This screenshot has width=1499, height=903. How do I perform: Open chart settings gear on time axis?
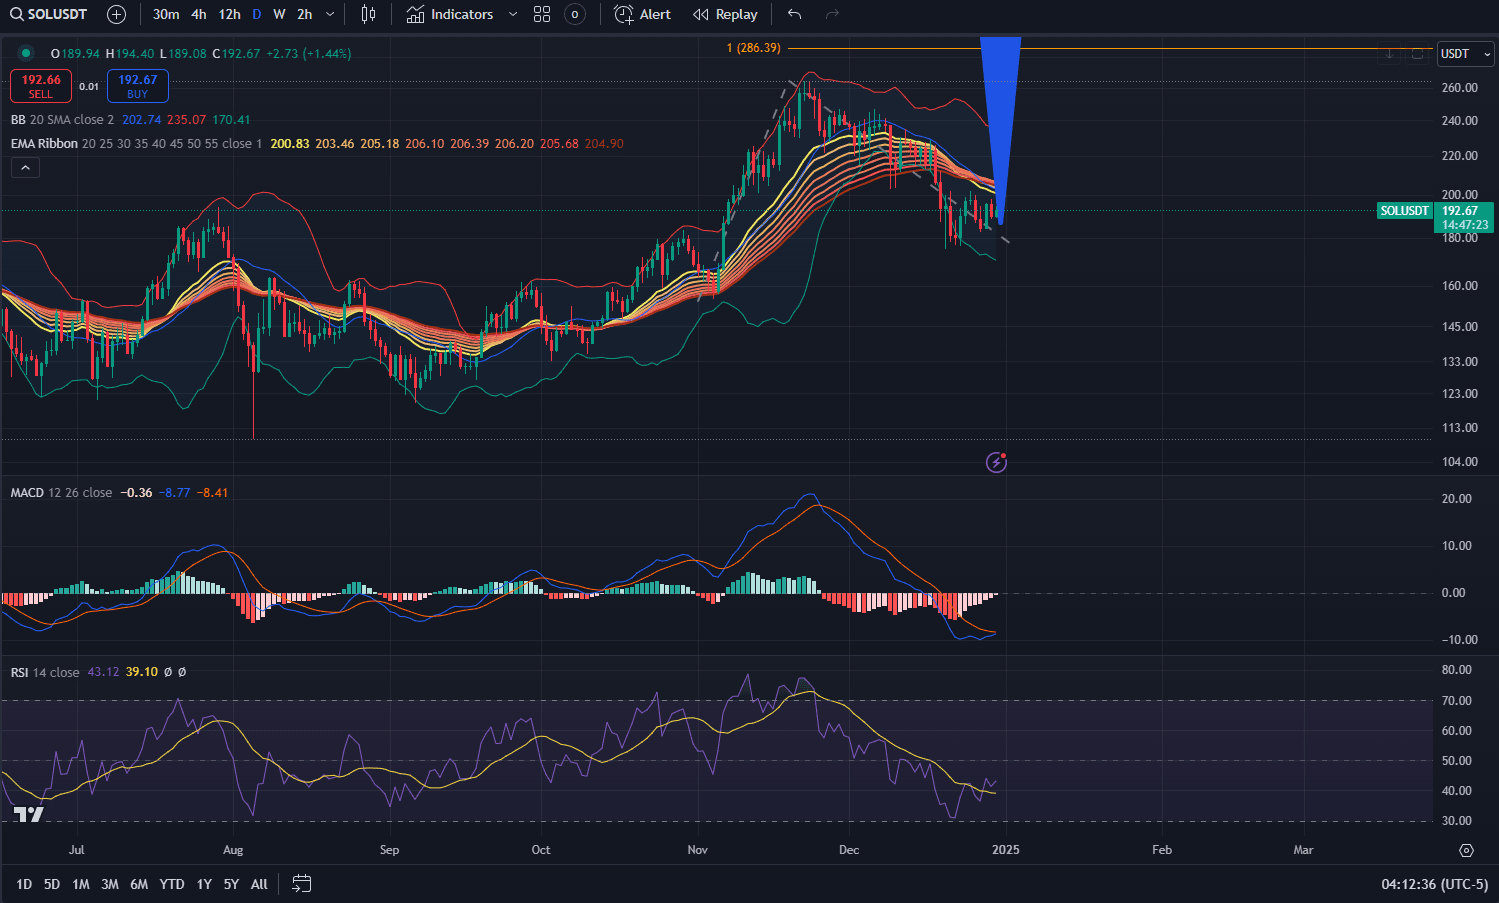(x=1466, y=850)
